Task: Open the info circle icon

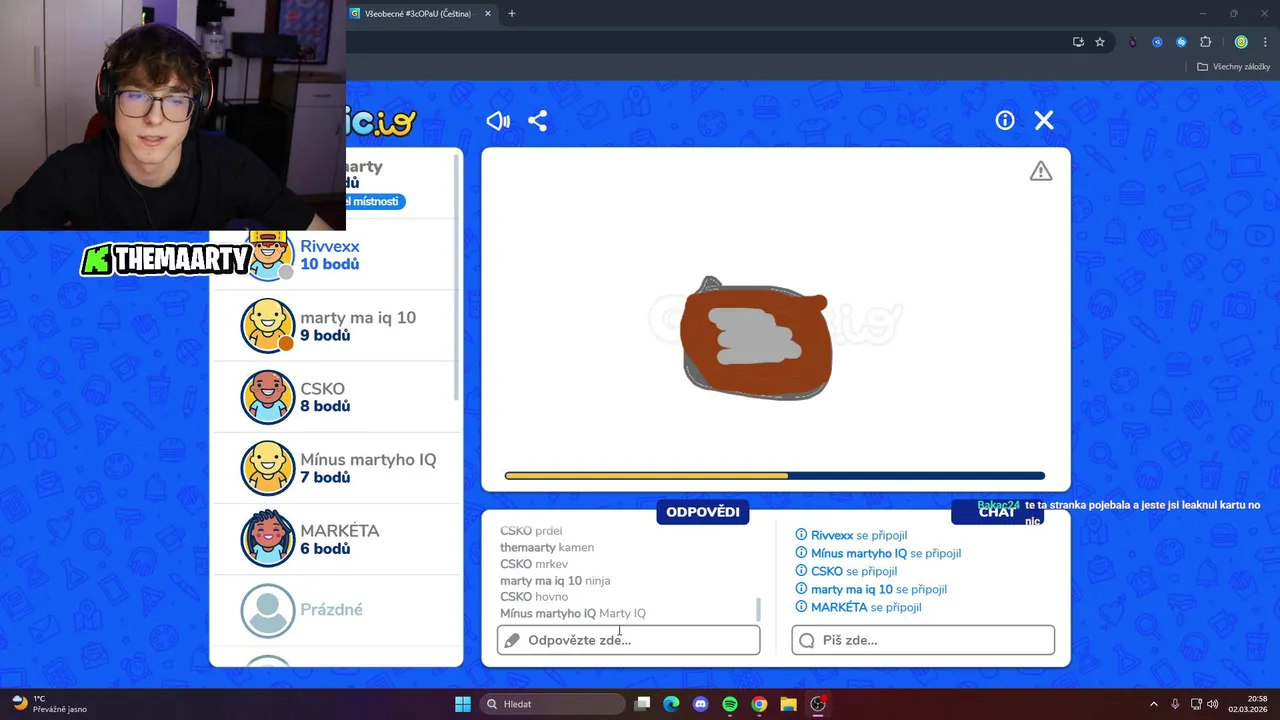Action: [x=1005, y=120]
